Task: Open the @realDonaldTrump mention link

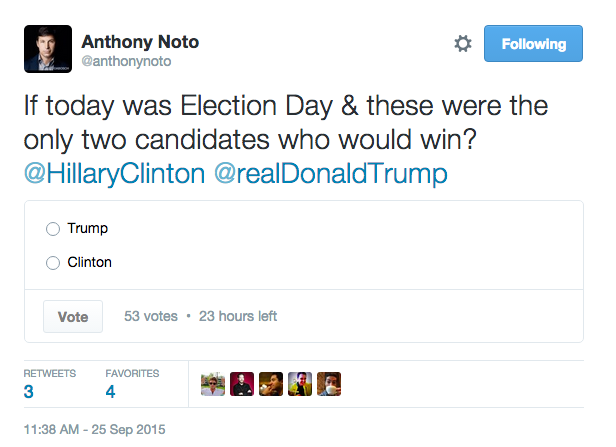Action: [328, 174]
